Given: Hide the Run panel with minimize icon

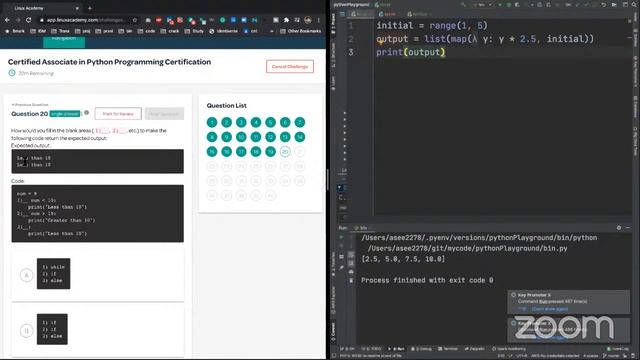Looking at the screenshot, I should pyautogui.click(x=628, y=228).
